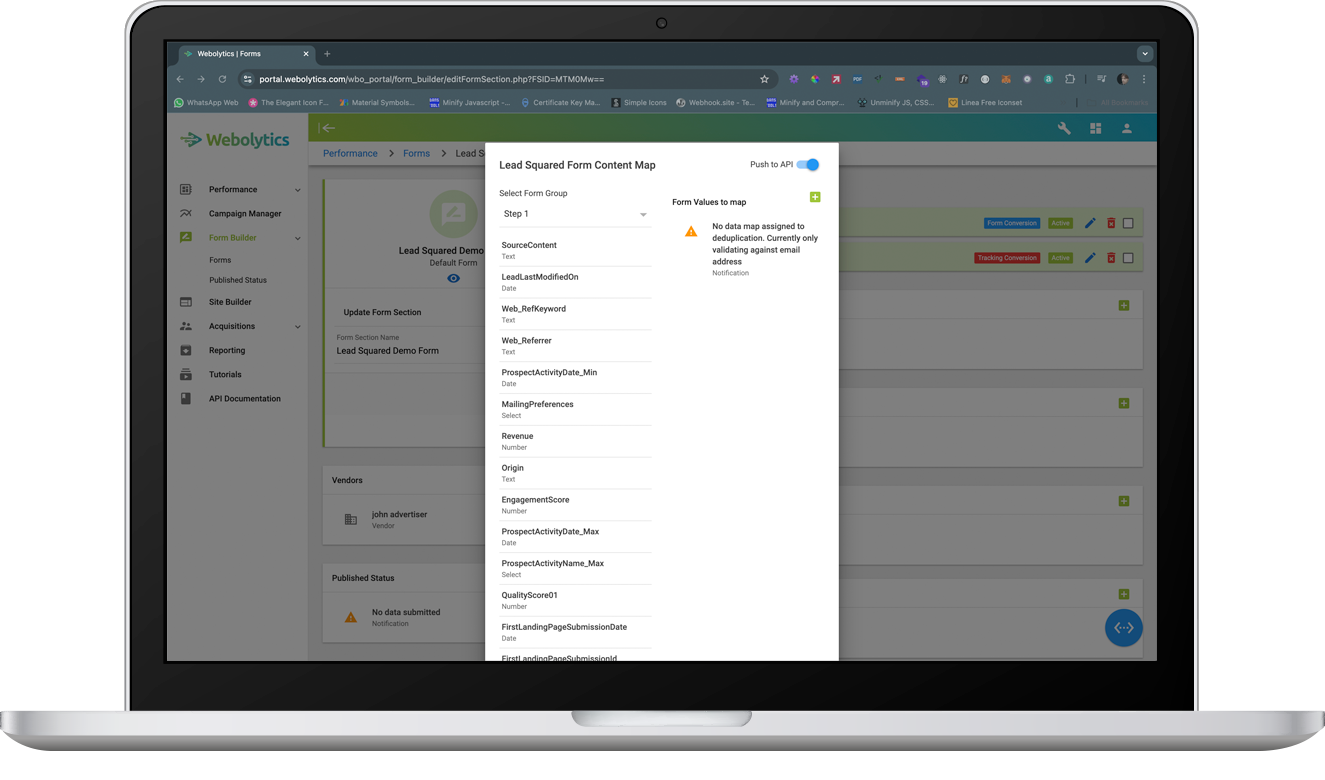This screenshot has width=1325, height=780.
Task: Go to the Forms breadcrumb link
Action: [416, 153]
